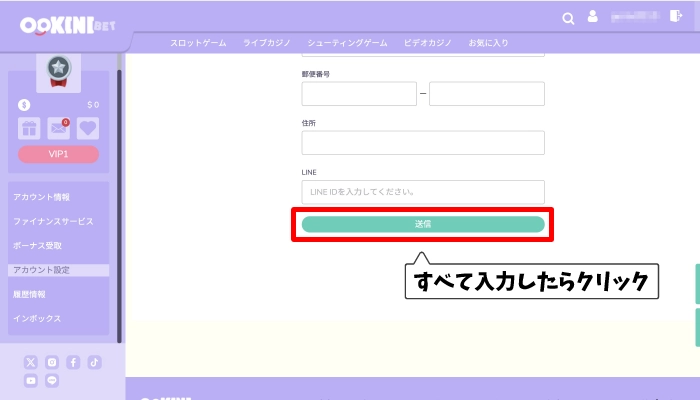Viewport: 700px width, 400px height.
Task: Open スロットゲーム in the top navigation
Action: 198,43
